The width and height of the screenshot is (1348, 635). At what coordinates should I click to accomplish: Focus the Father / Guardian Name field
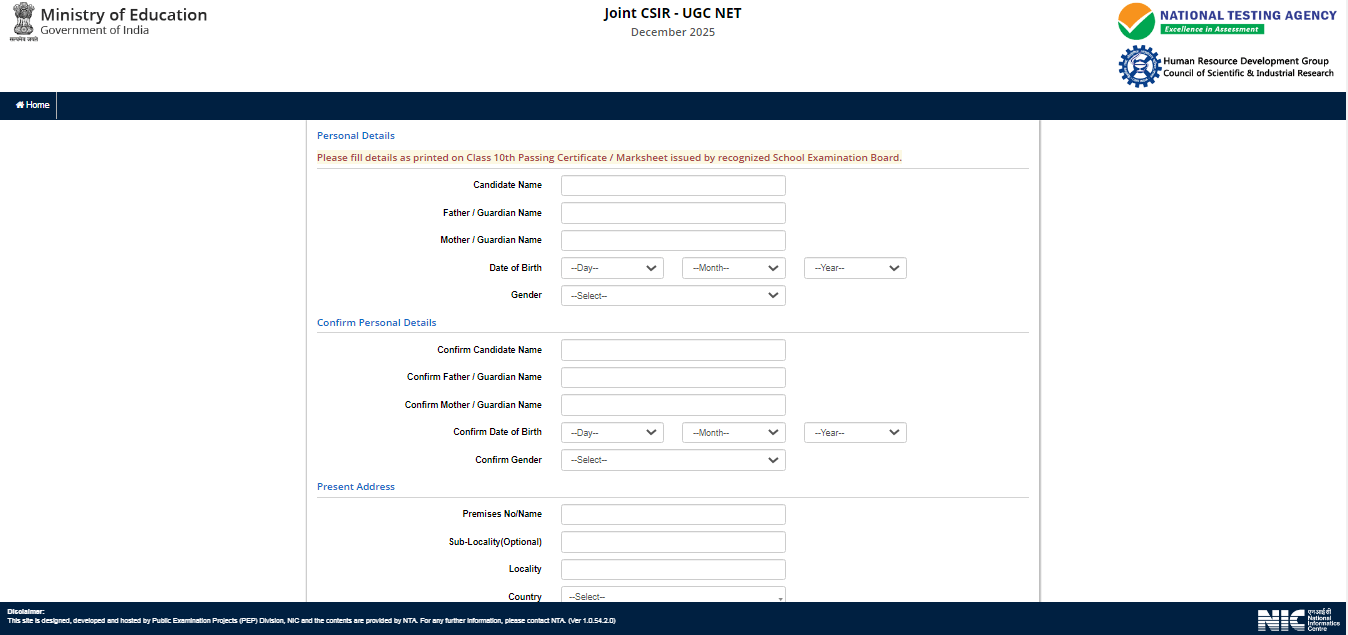point(673,213)
